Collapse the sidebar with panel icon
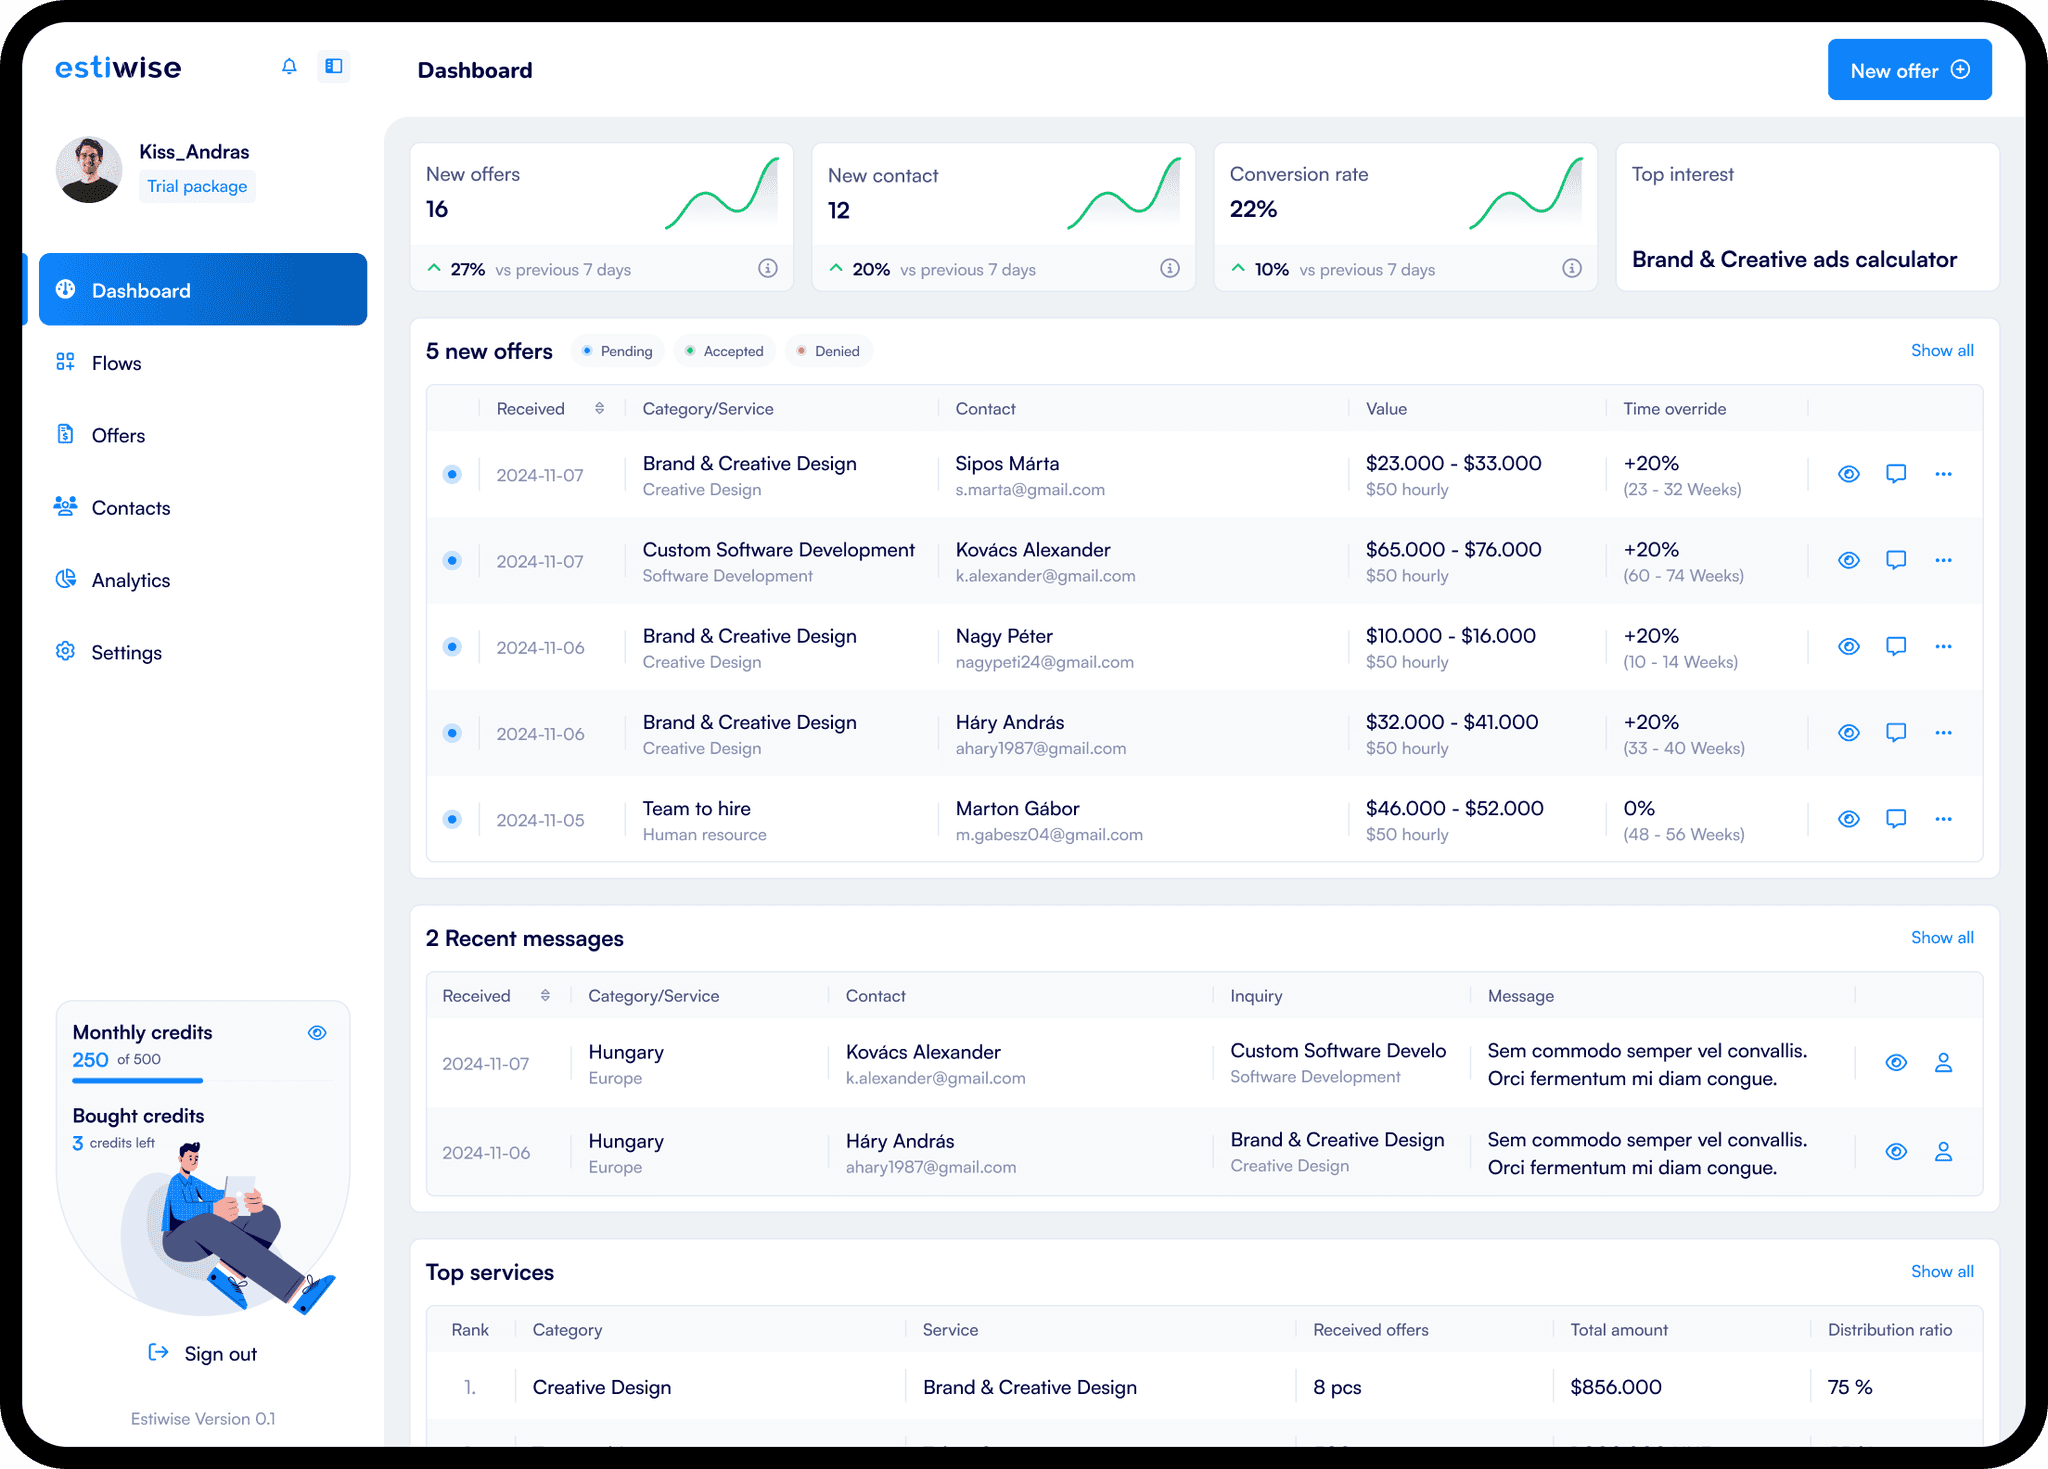2048x1469 pixels. [x=334, y=67]
